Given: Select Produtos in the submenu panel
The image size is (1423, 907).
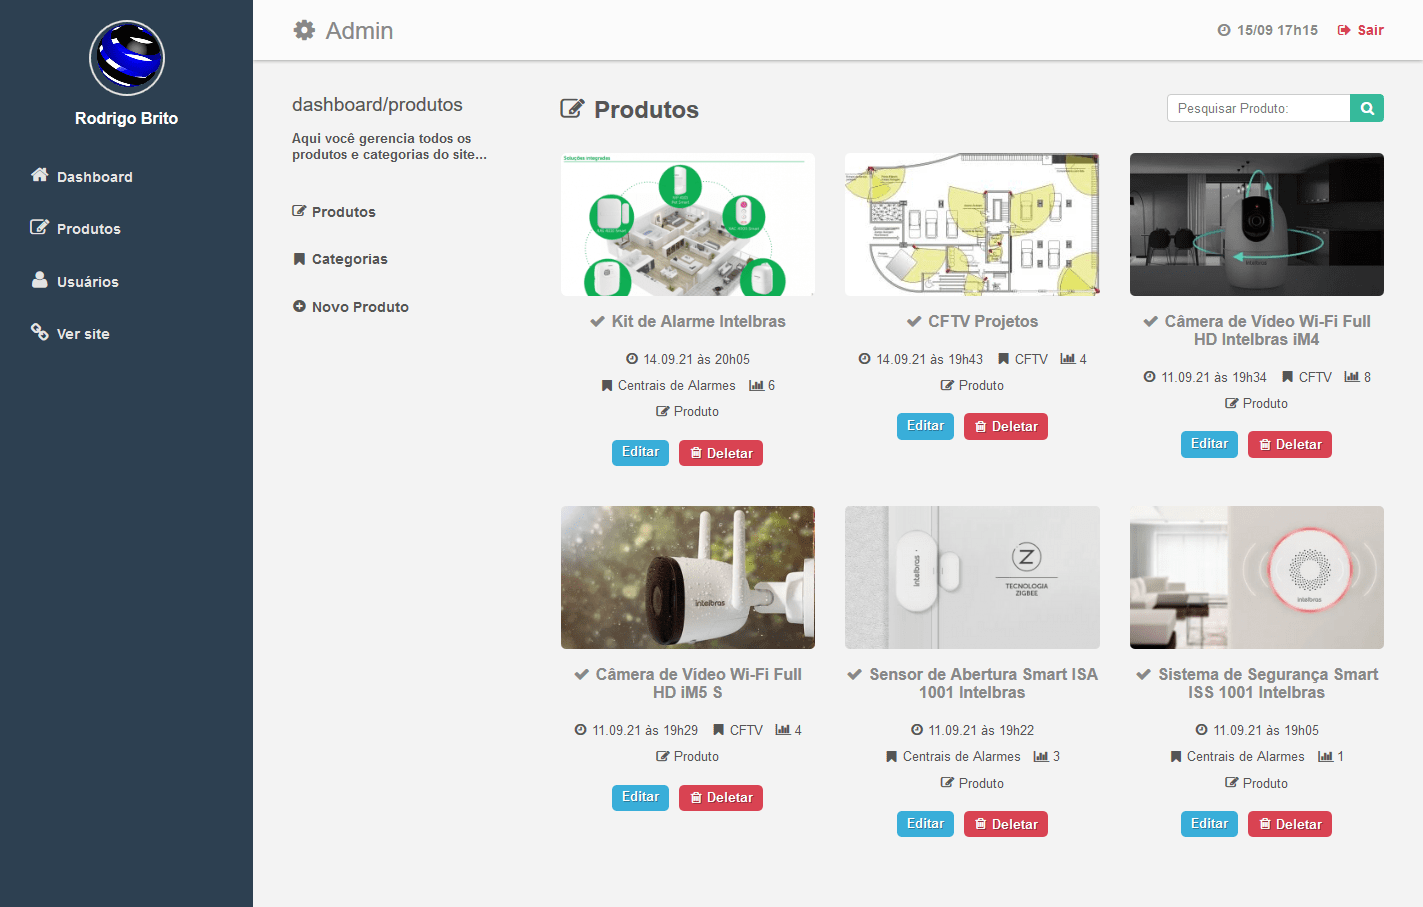Looking at the screenshot, I should point(343,212).
